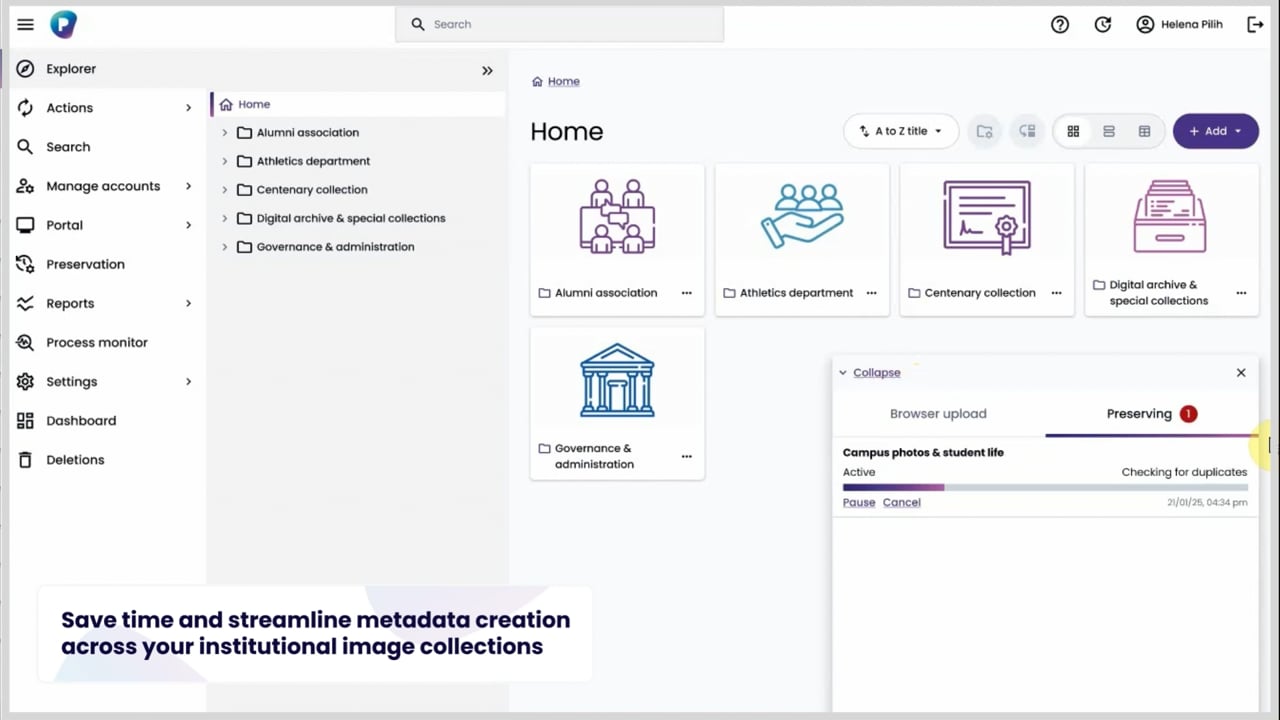
Task: Open the help question mark icon
Action: point(1060,24)
